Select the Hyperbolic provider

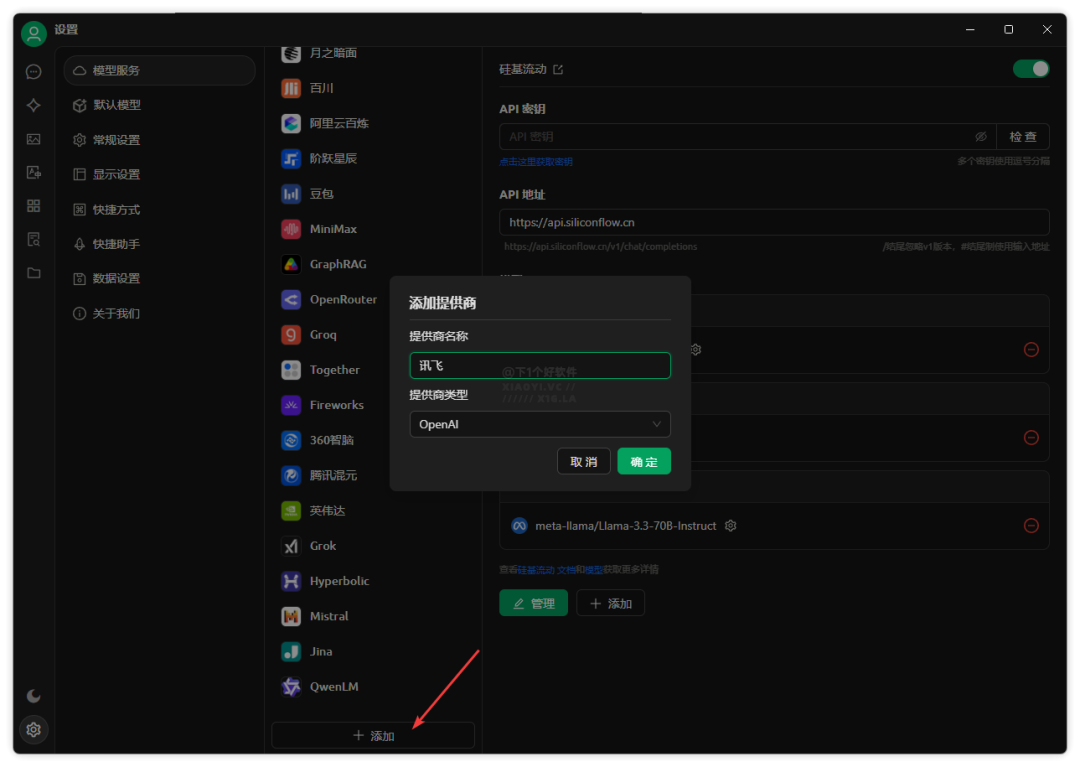373,581
